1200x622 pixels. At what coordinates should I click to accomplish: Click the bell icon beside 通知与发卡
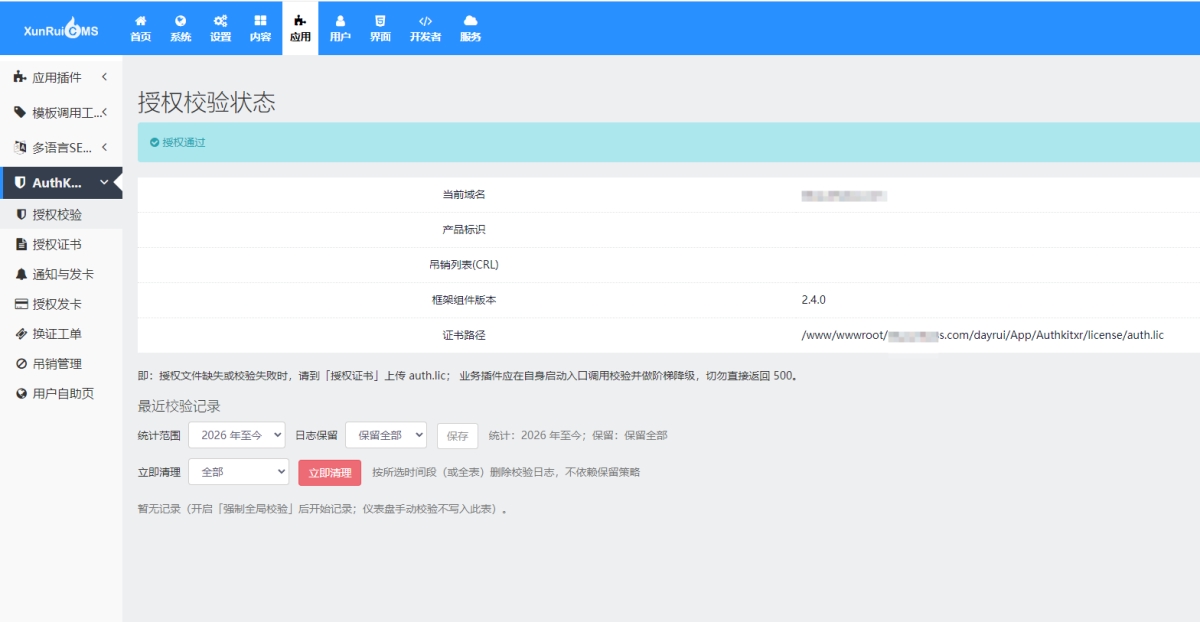22,274
